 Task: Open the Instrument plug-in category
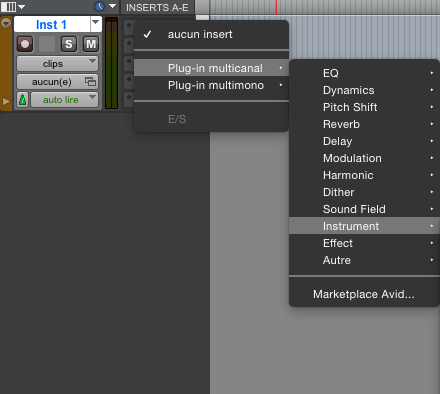[x=364, y=226]
